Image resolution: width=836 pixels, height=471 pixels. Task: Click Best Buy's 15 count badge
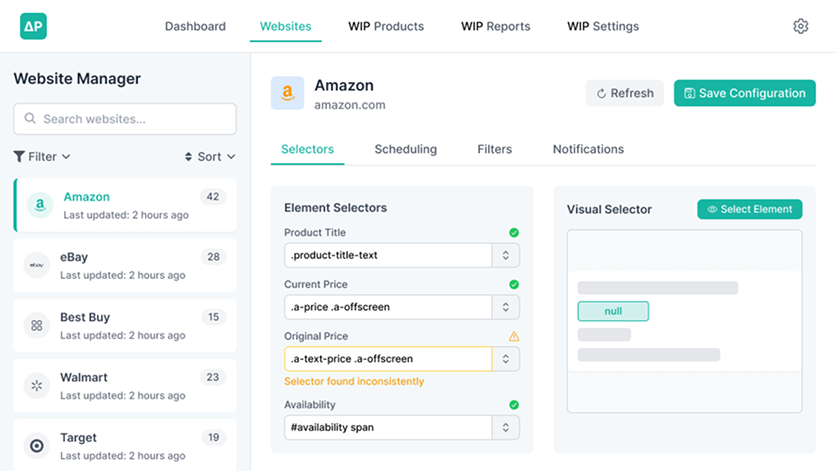[213, 317]
